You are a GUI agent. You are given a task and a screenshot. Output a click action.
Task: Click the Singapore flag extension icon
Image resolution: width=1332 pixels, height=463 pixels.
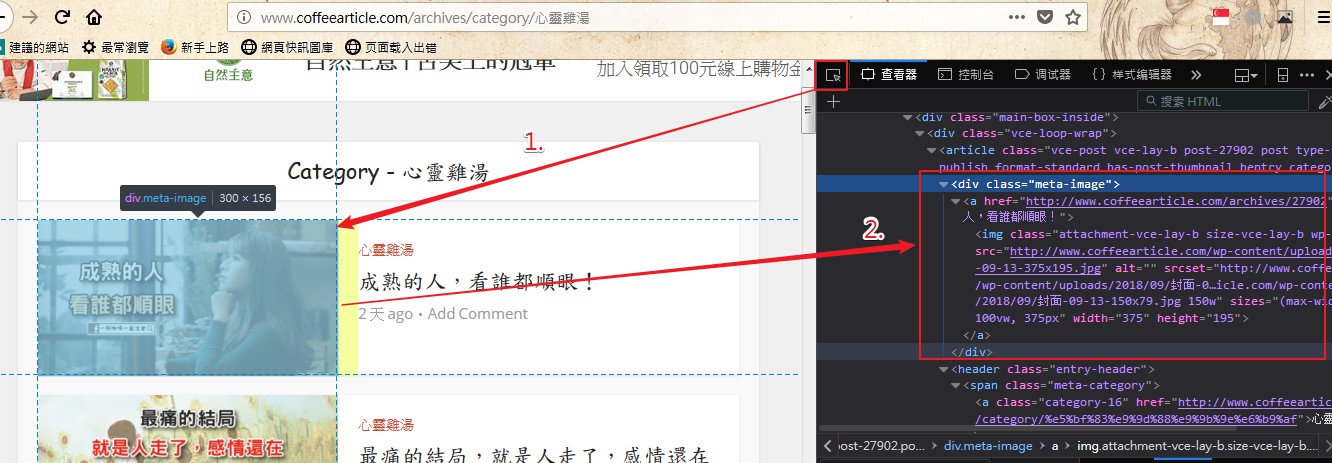point(1221,16)
